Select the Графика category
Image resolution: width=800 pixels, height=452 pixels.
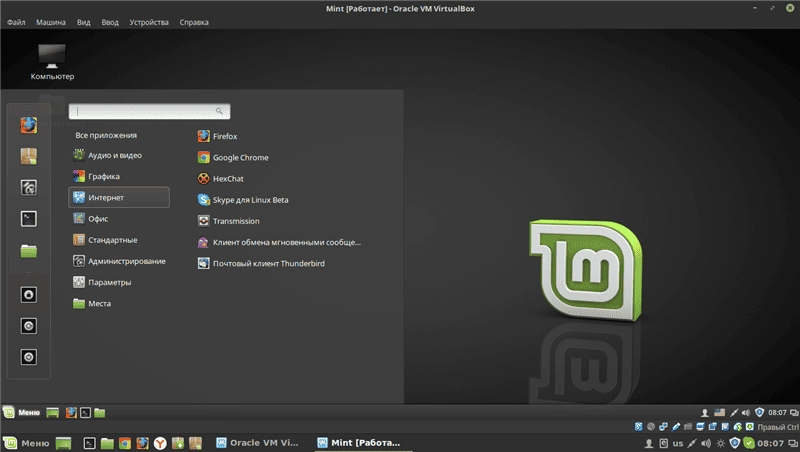coord(96,177)
